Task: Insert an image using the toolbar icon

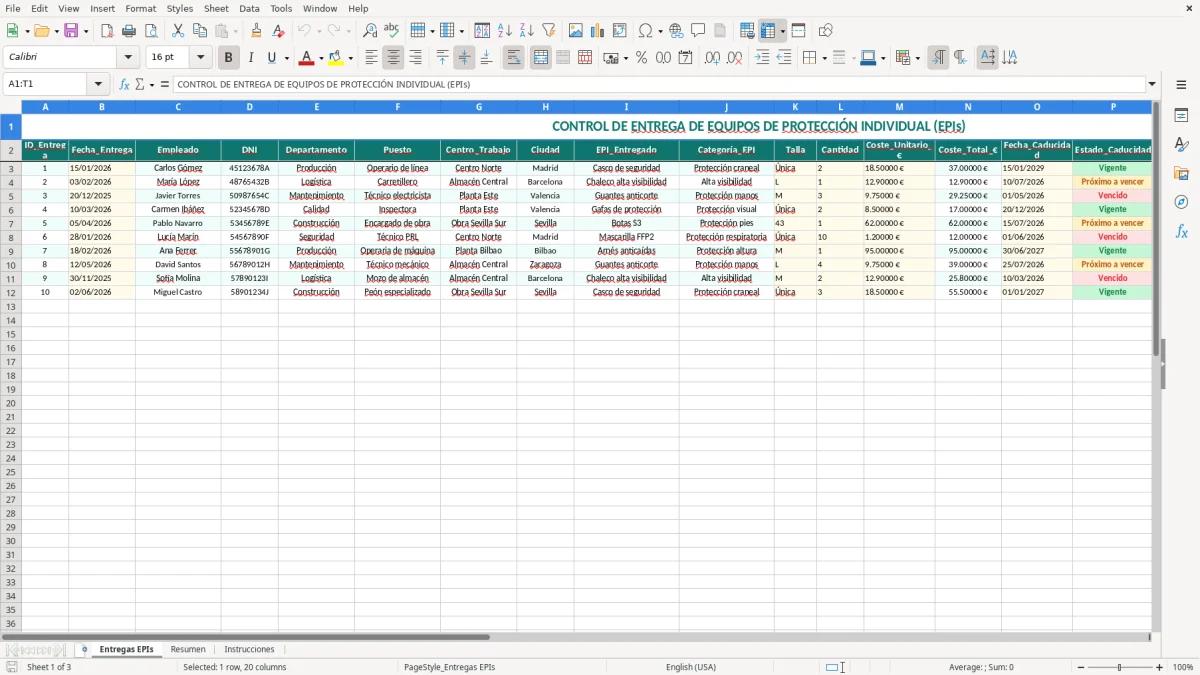Action: 576,31
